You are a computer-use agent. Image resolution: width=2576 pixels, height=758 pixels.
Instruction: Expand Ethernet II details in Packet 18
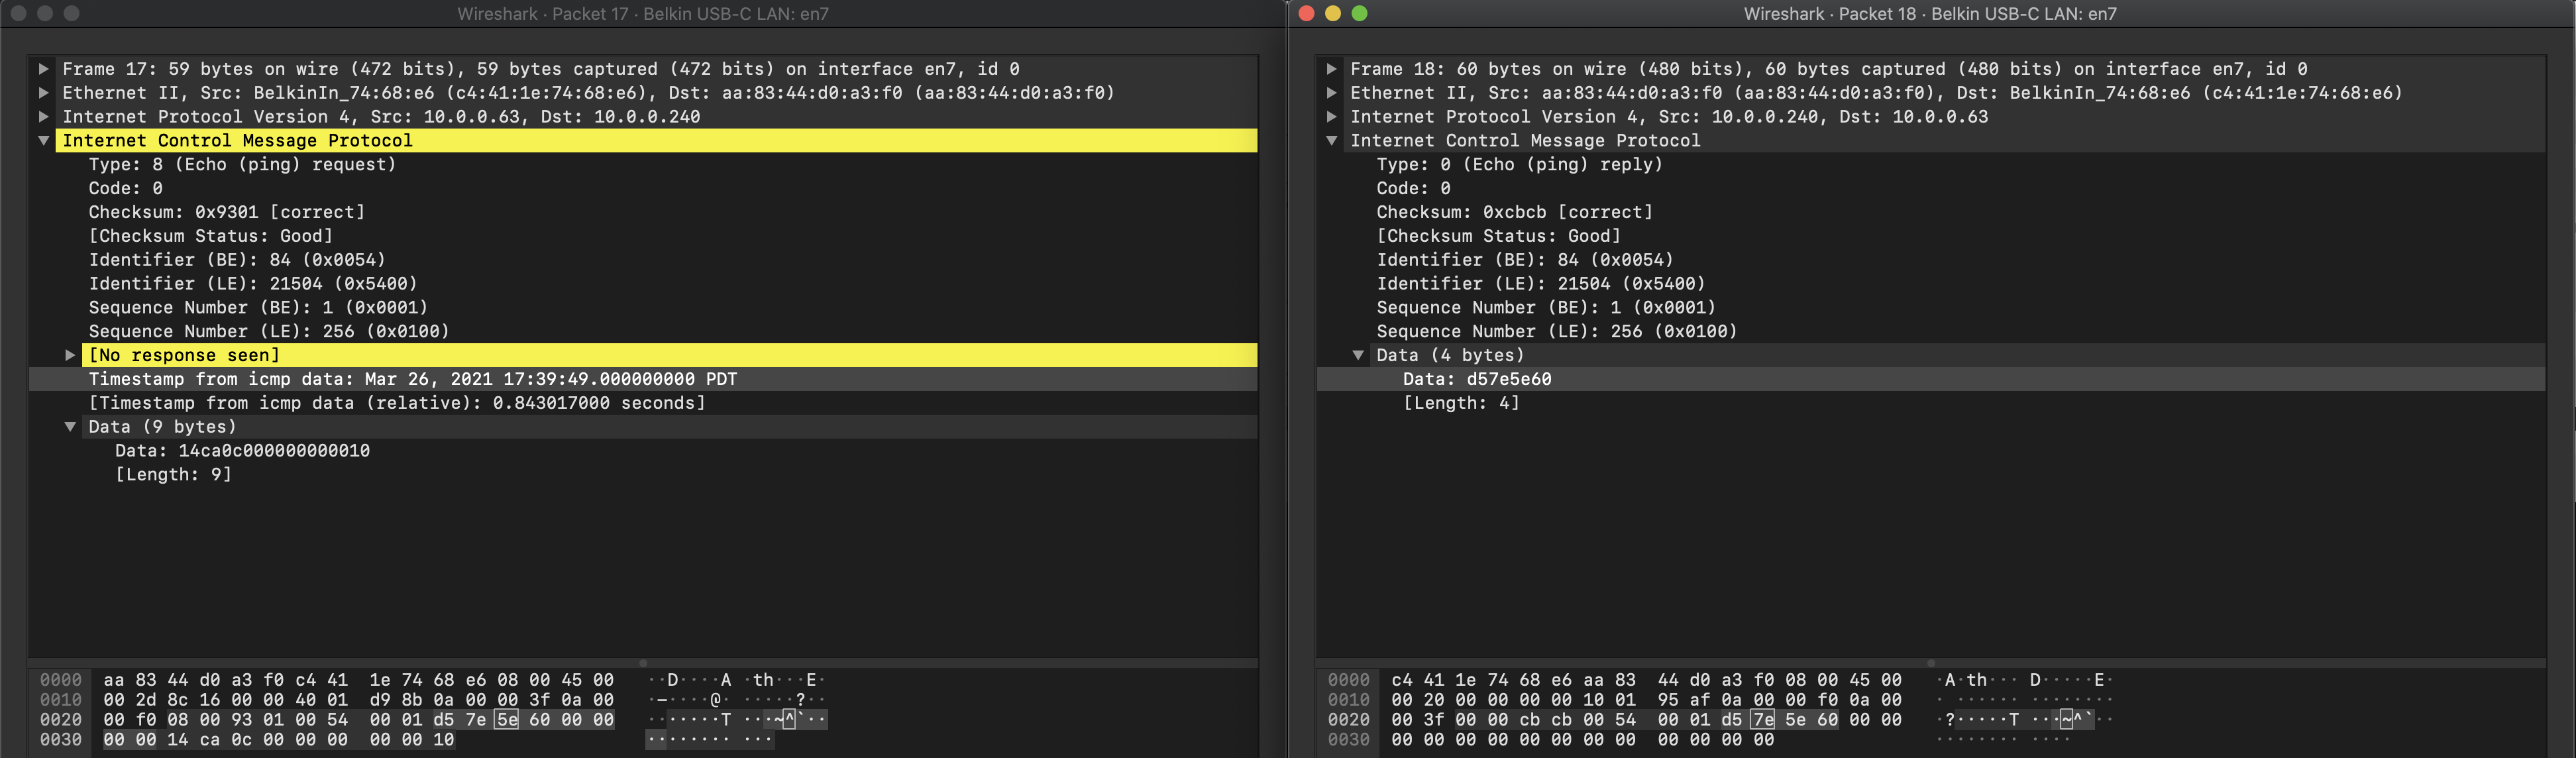coord(1331,92)
